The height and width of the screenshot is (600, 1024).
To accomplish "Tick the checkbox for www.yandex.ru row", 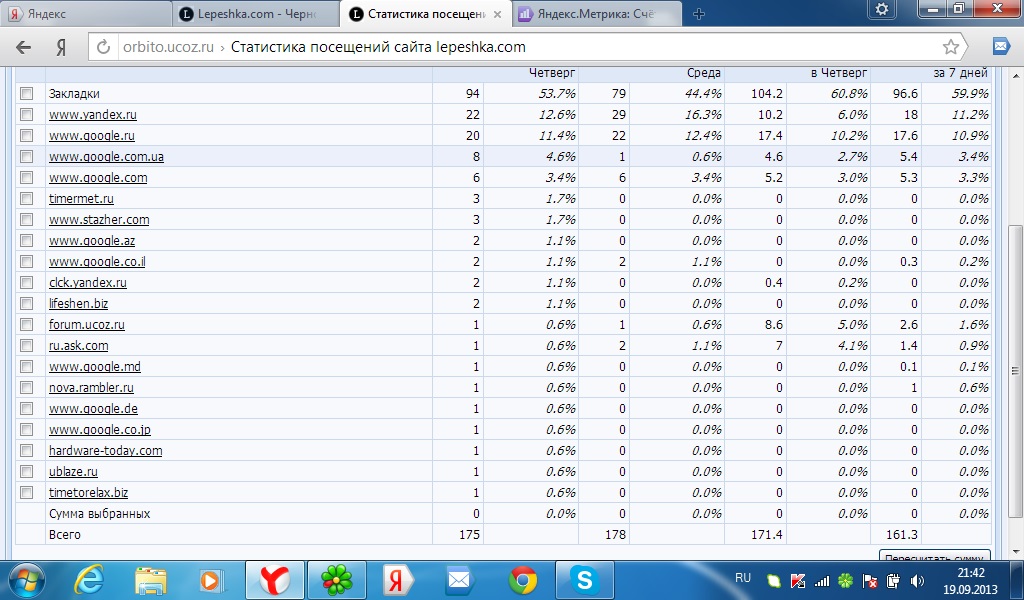I will click(x=26, y=114).
